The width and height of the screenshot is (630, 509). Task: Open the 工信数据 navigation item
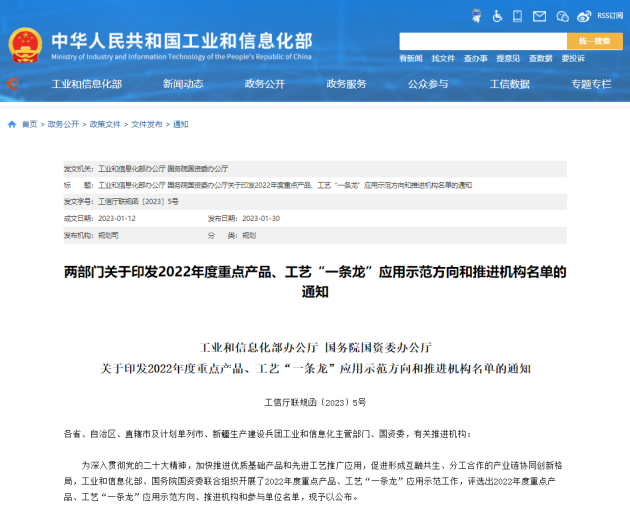[509, 84]
